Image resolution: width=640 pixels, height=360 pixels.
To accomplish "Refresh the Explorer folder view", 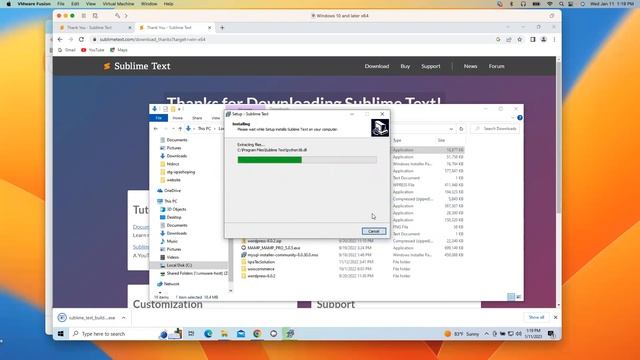I will (x=461, y=129).
